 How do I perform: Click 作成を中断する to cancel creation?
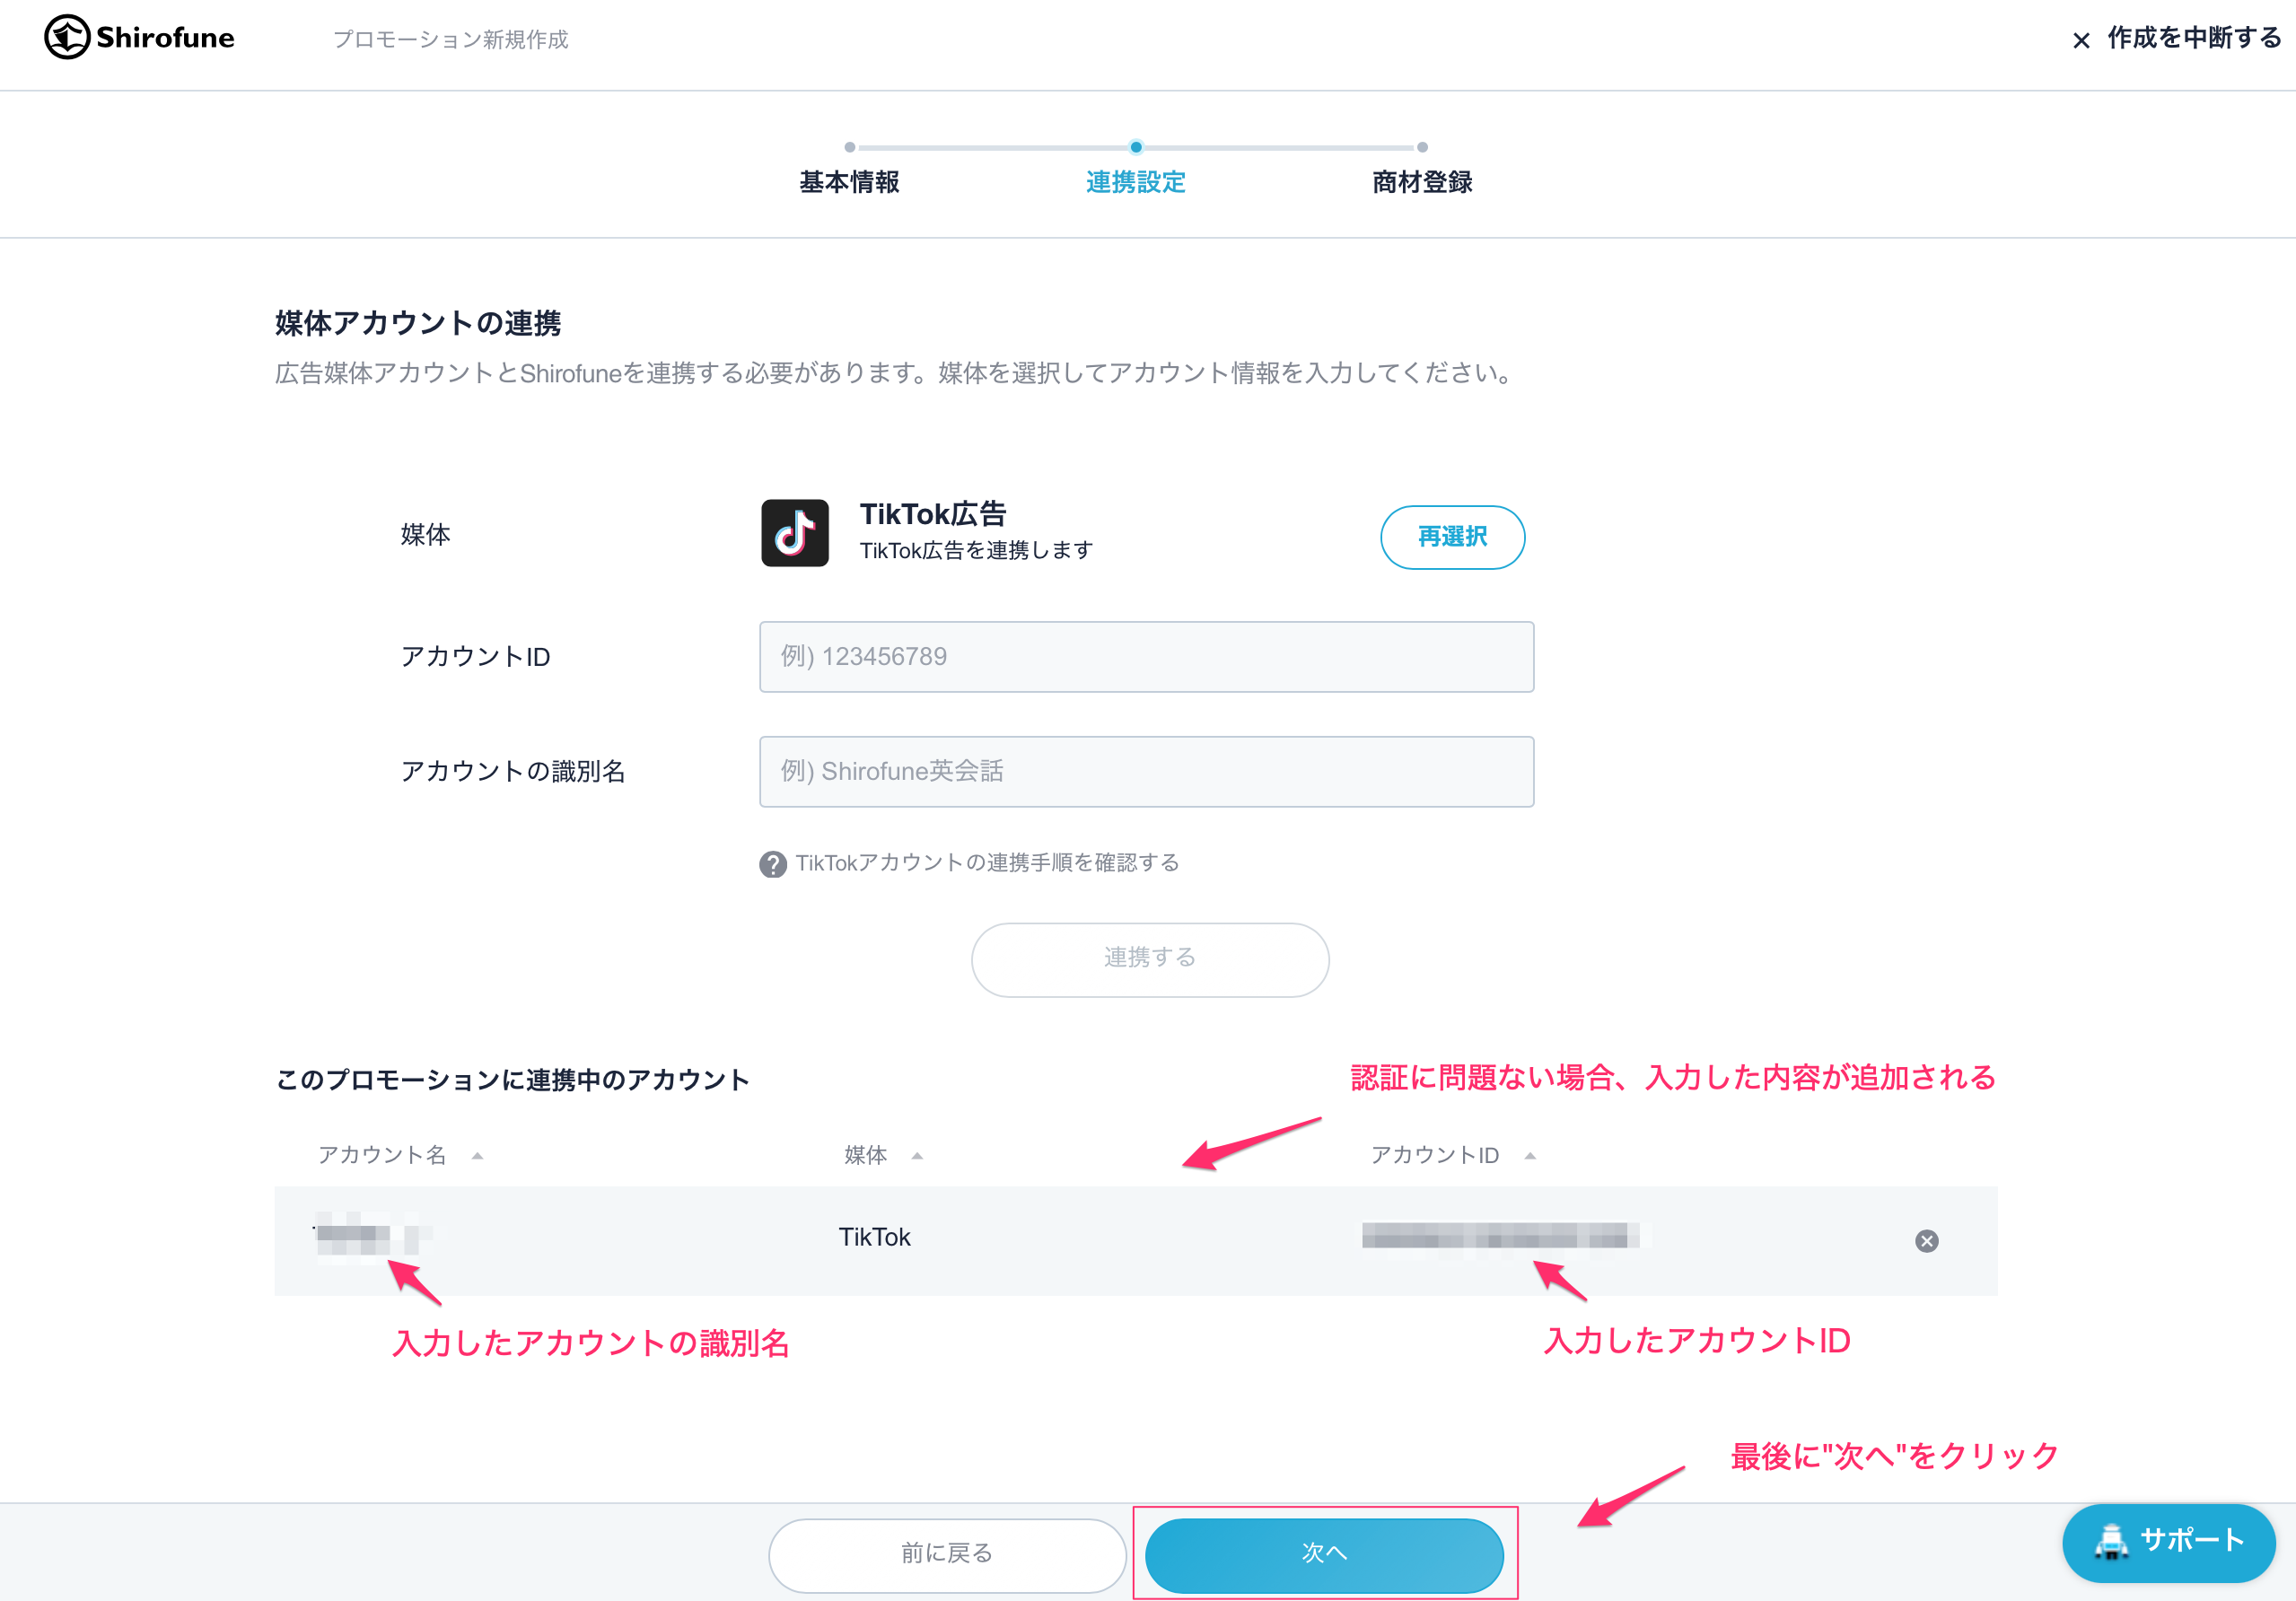(2194, 38)
